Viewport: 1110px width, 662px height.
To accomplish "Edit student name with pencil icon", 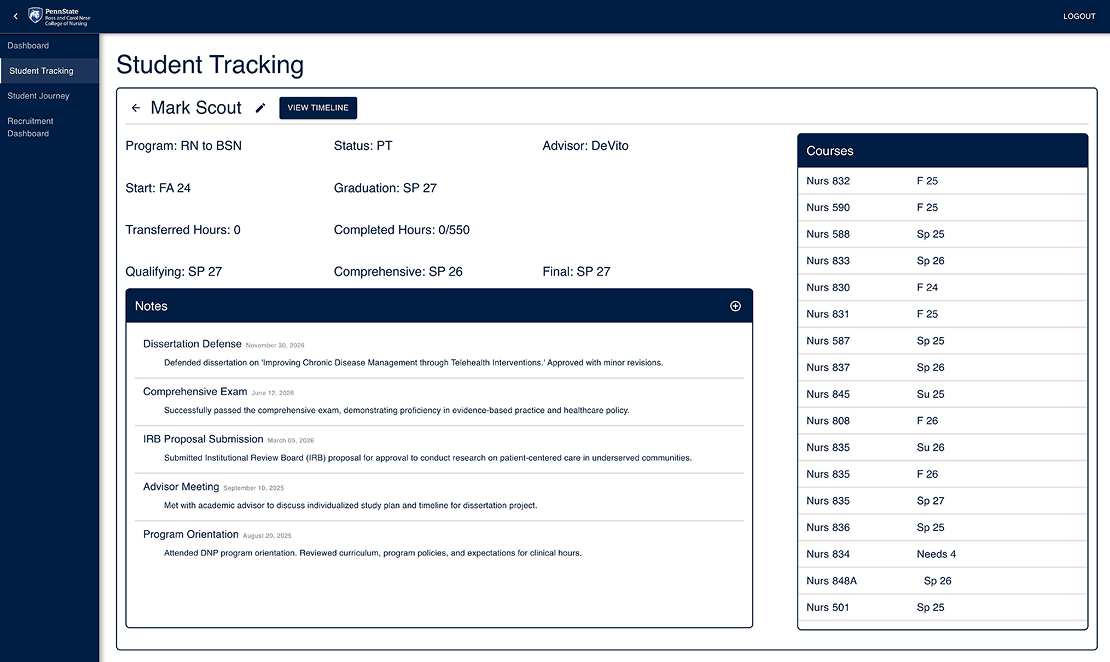I will click(261, 108).
